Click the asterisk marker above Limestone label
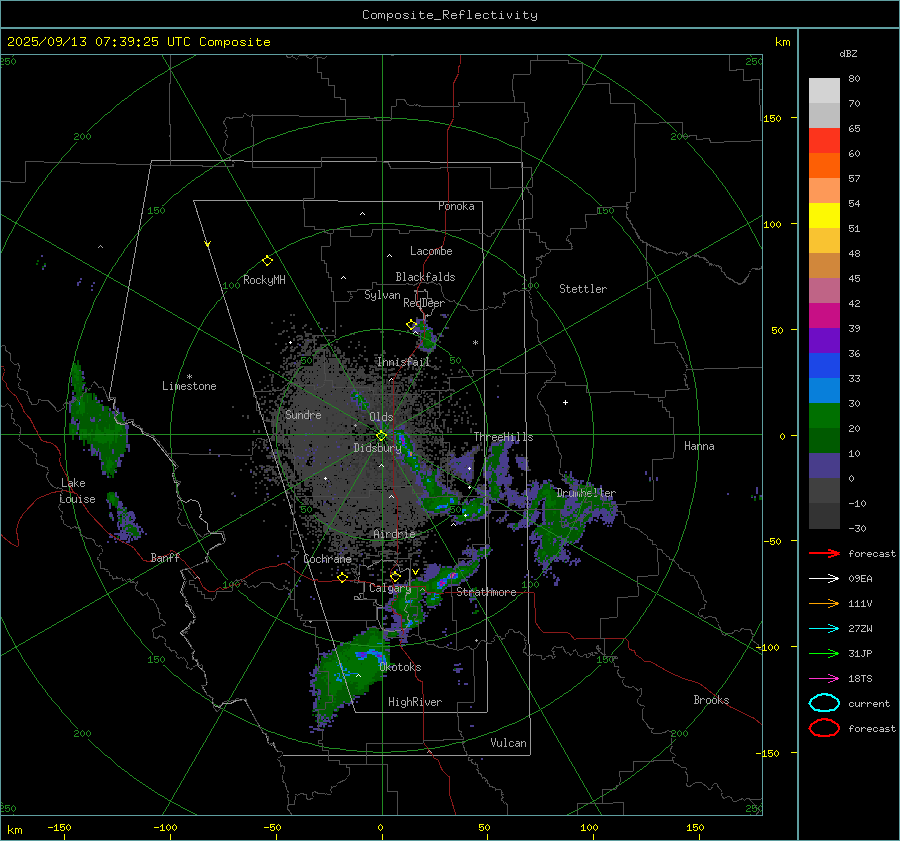 click(x=189, y=377)
